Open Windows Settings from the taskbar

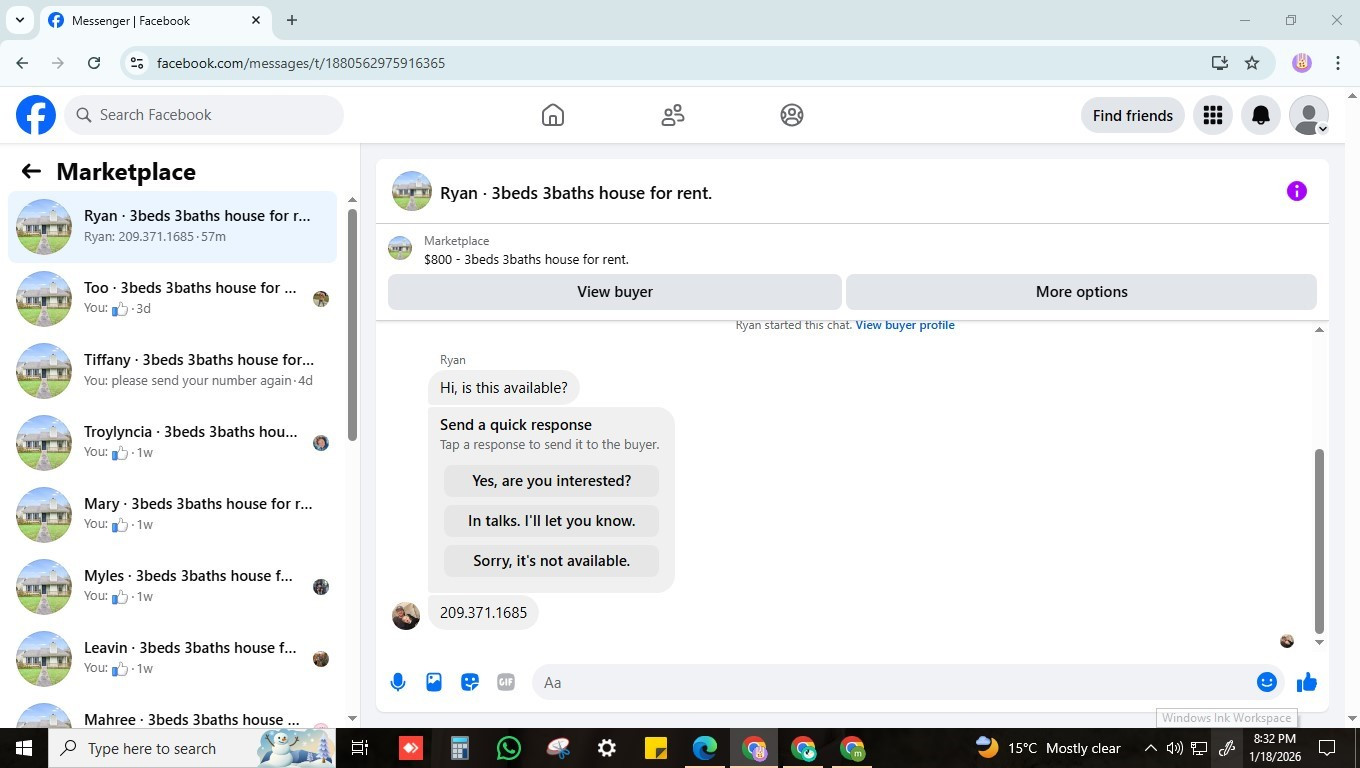(607, 748)
